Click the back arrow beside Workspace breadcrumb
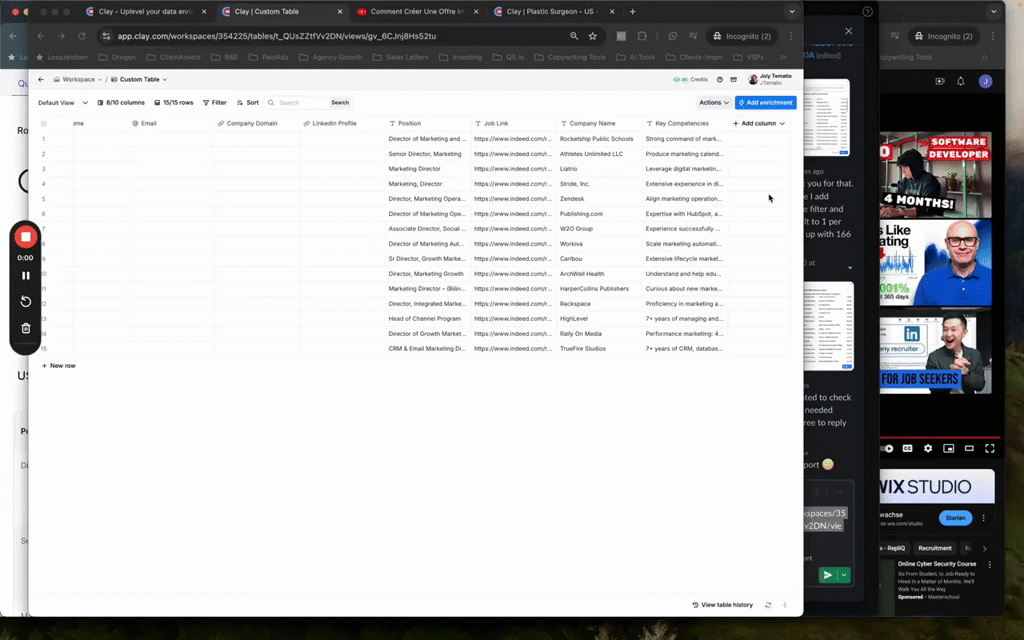This screenshot has width=1024, height=640. (x=41, y=79)
